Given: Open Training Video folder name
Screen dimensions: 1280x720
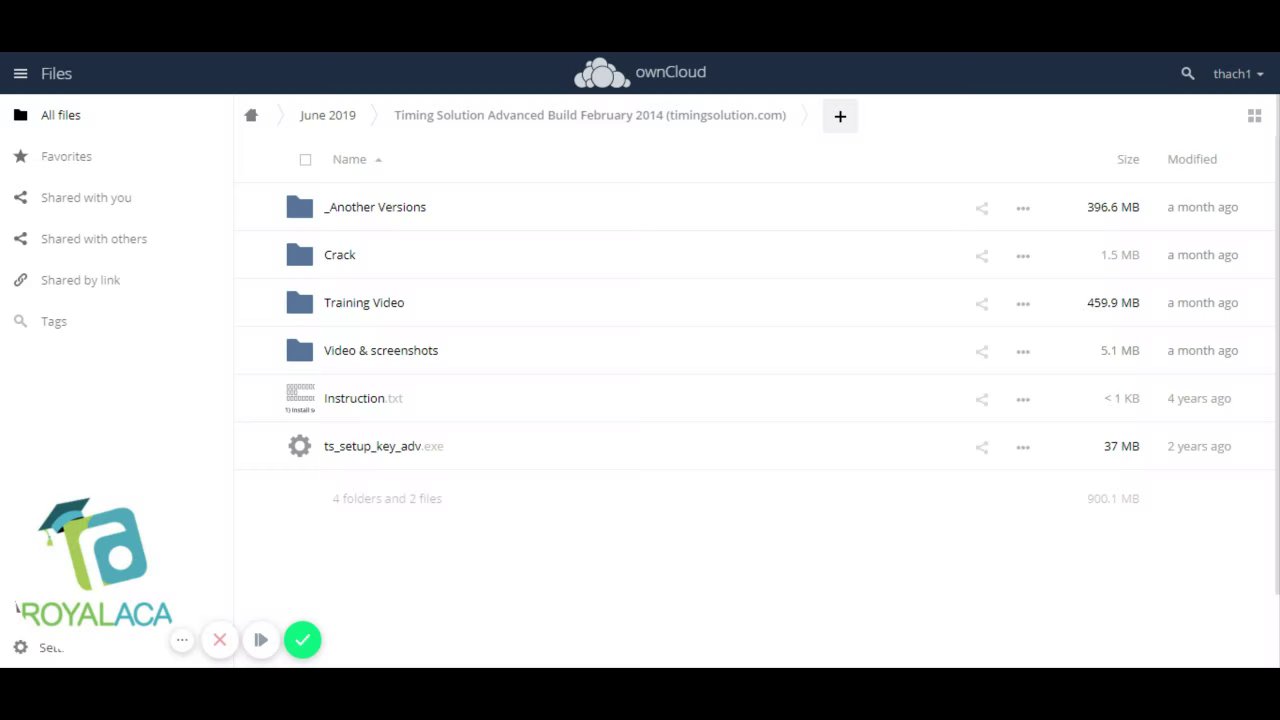Looking at the screenshot, I should click(364, 303).
